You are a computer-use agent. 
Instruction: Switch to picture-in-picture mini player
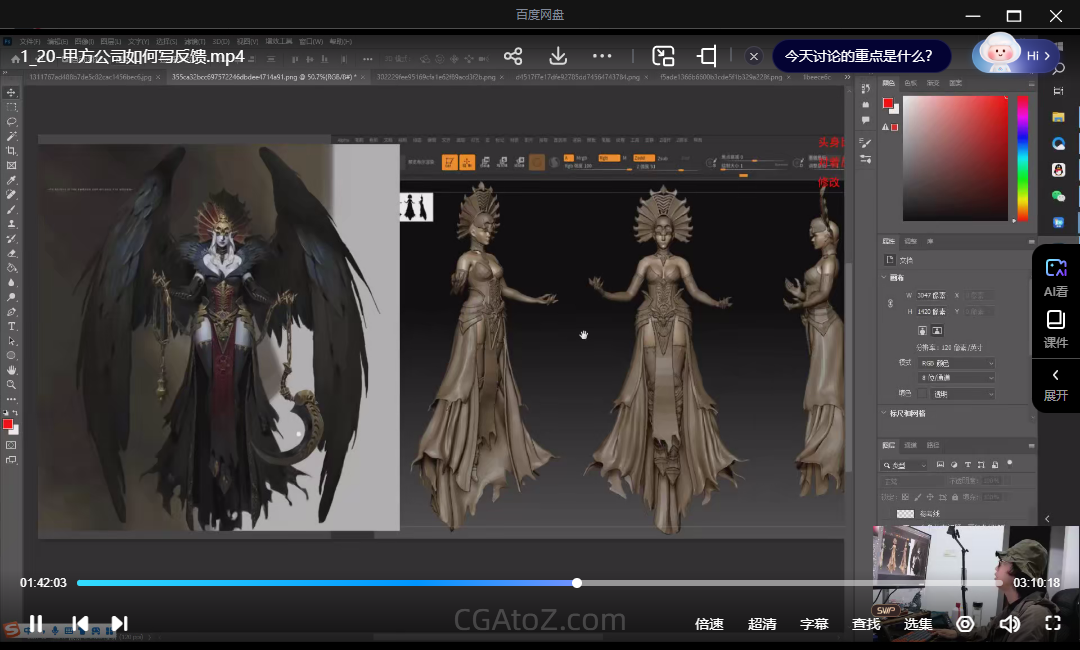pyautogui.click(x=663, y=56)
